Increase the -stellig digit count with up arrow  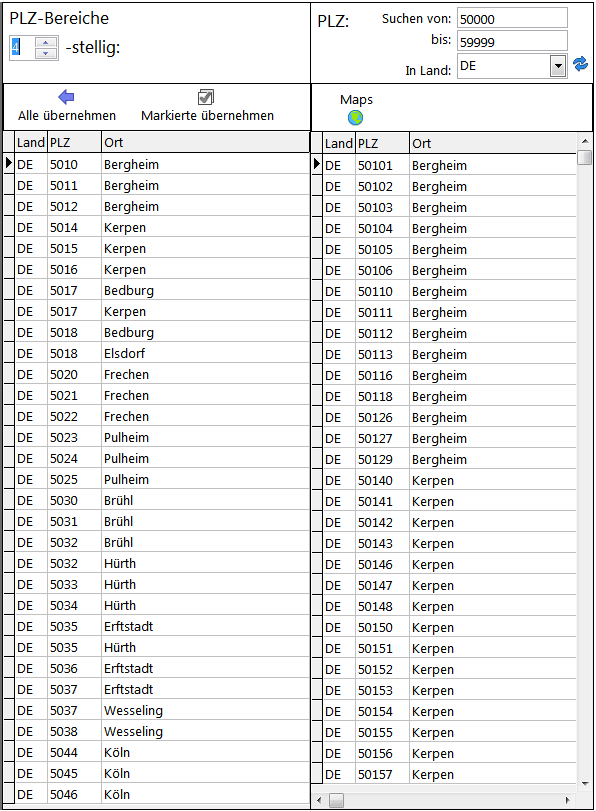pos(46,42)
